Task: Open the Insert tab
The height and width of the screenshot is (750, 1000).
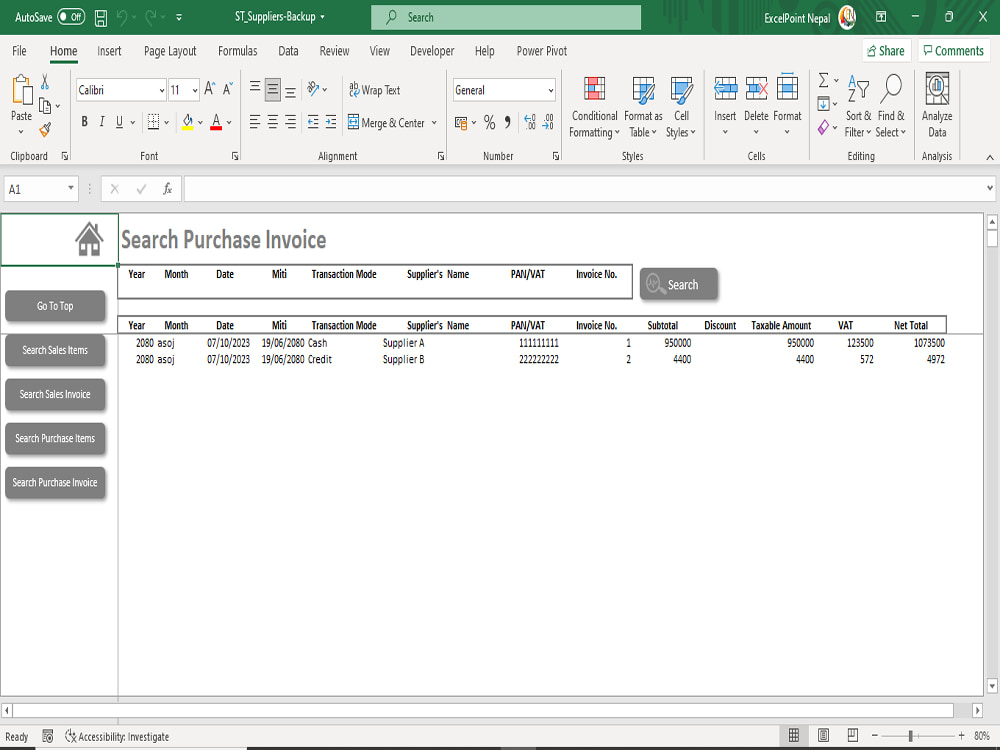Action: 109,51
